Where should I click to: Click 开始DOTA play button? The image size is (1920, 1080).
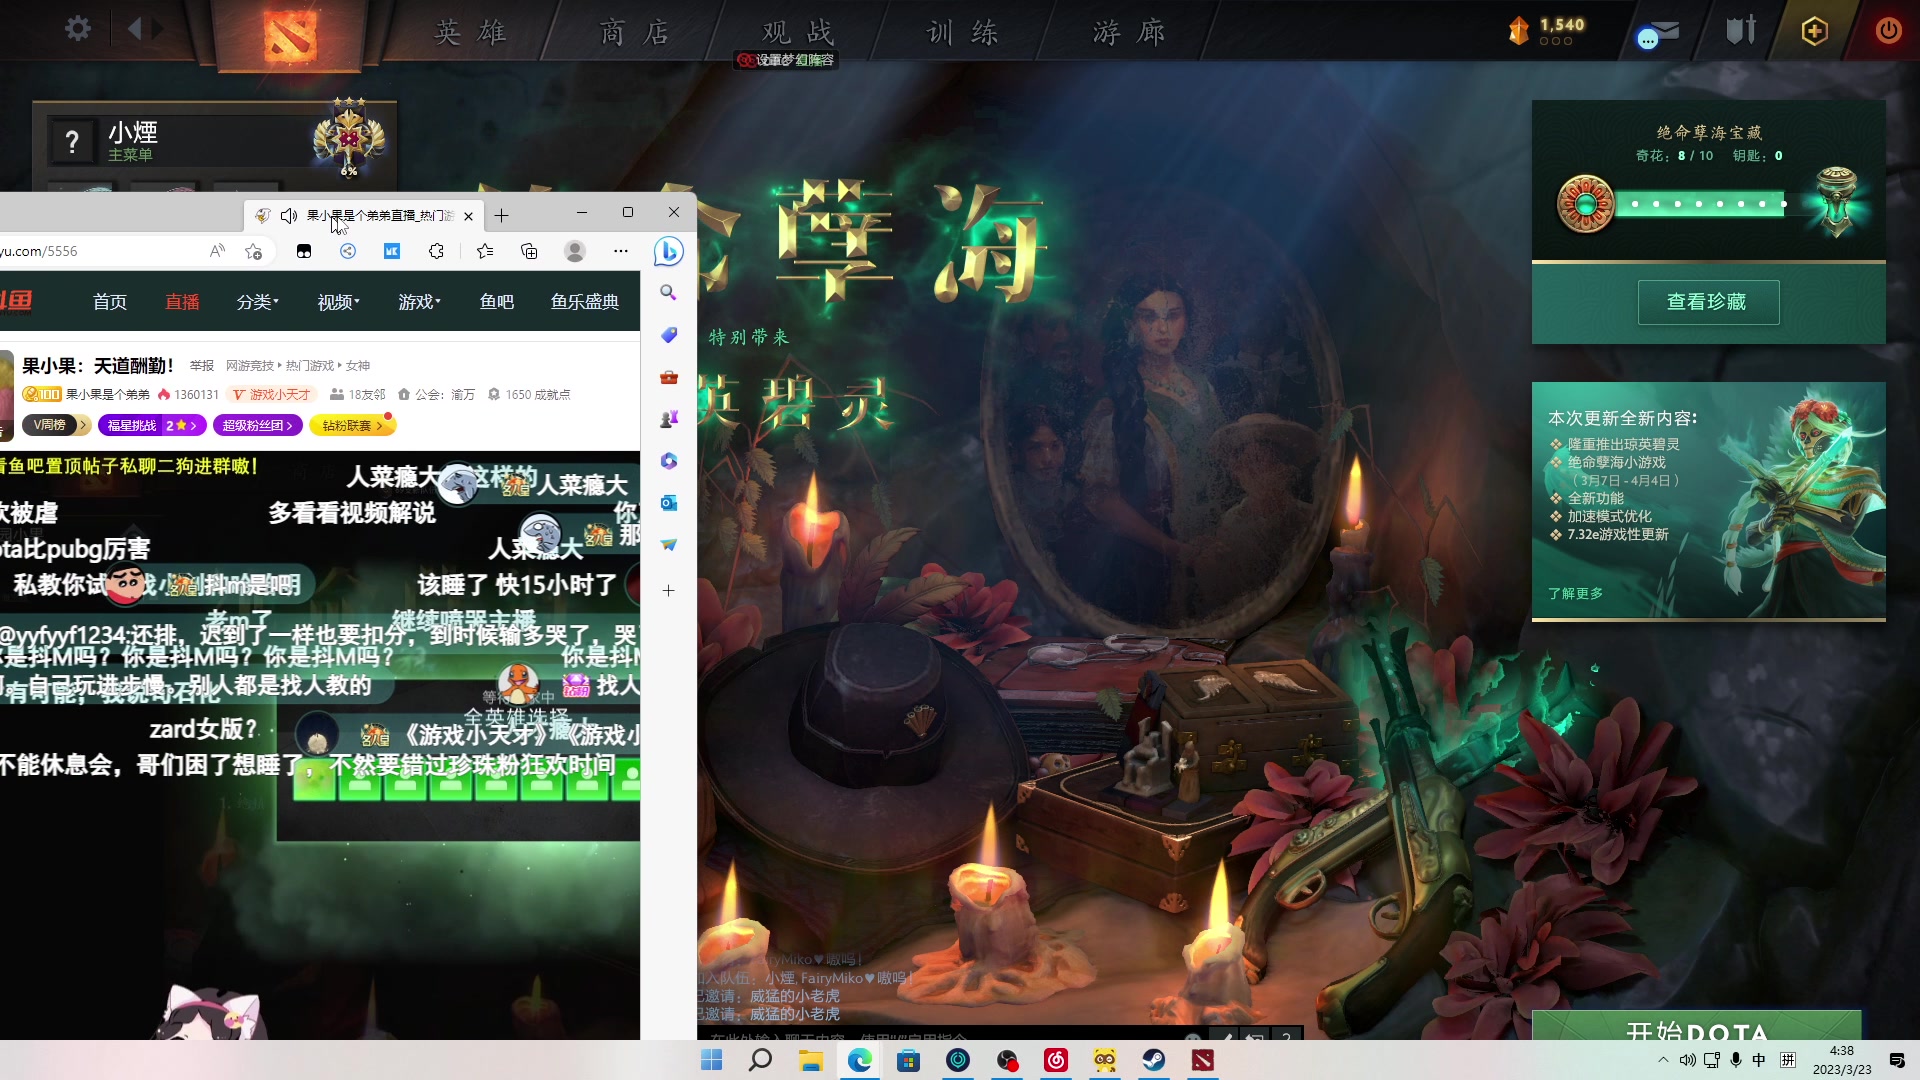(x=1696, y=1026)
